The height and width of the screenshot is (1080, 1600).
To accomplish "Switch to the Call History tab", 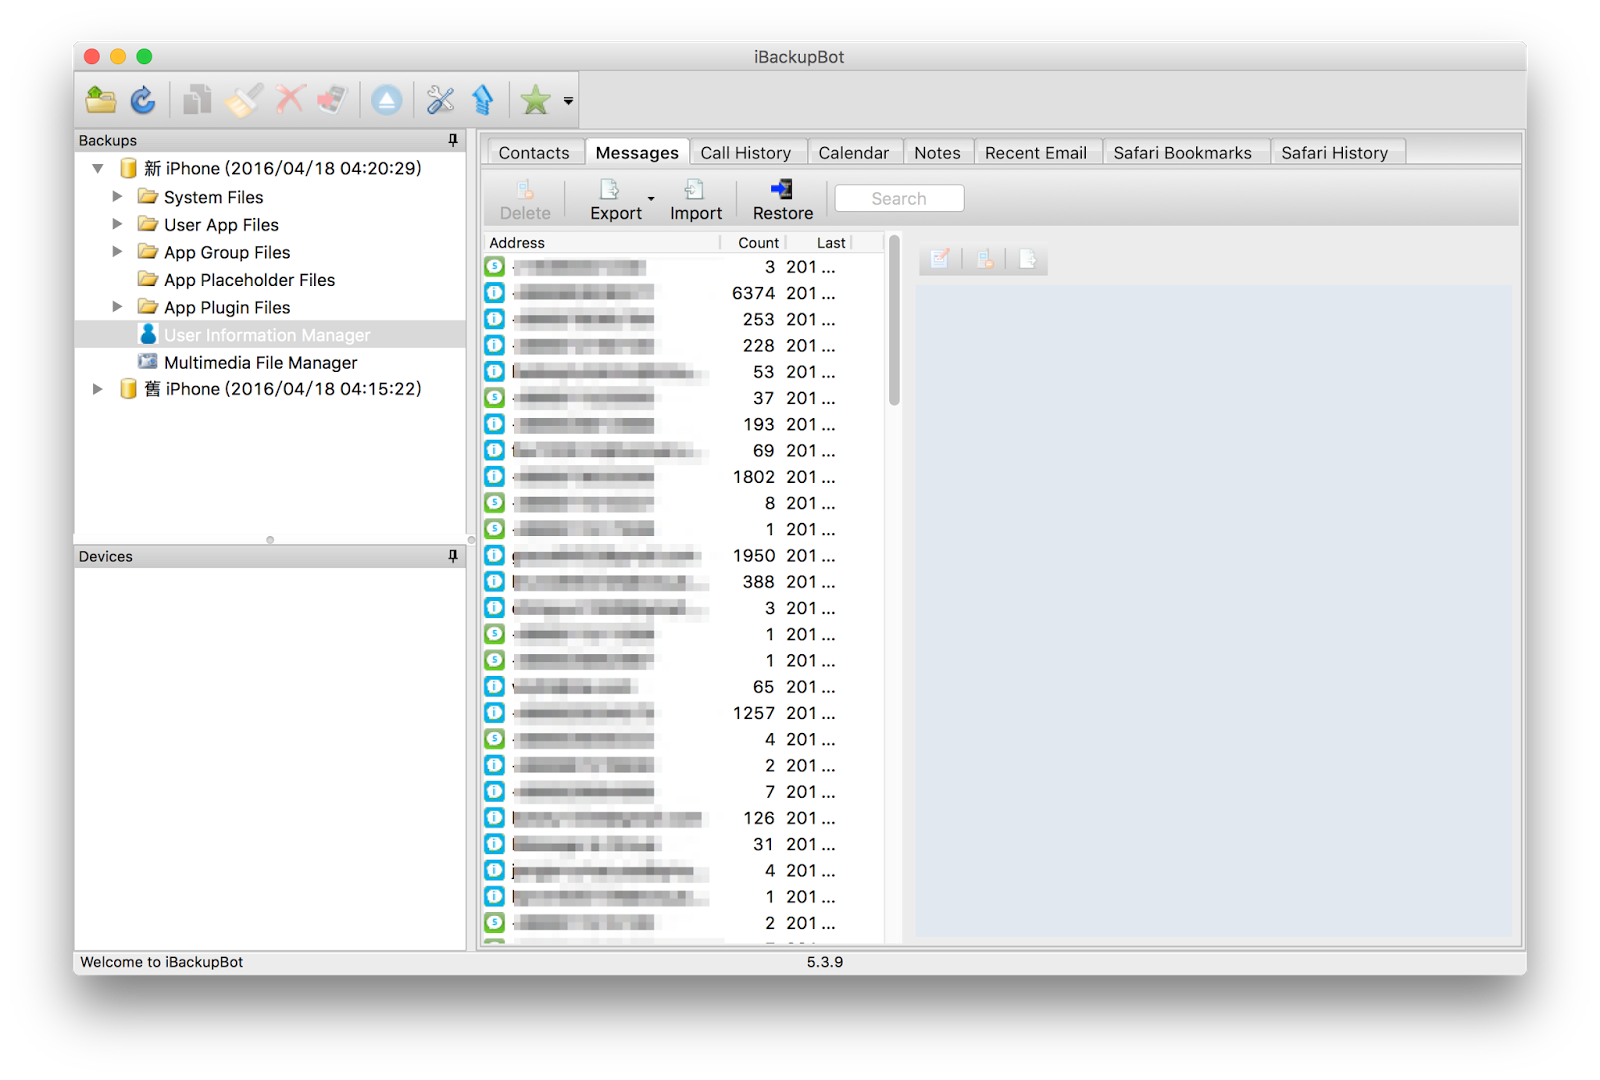I will click(746, 153).
